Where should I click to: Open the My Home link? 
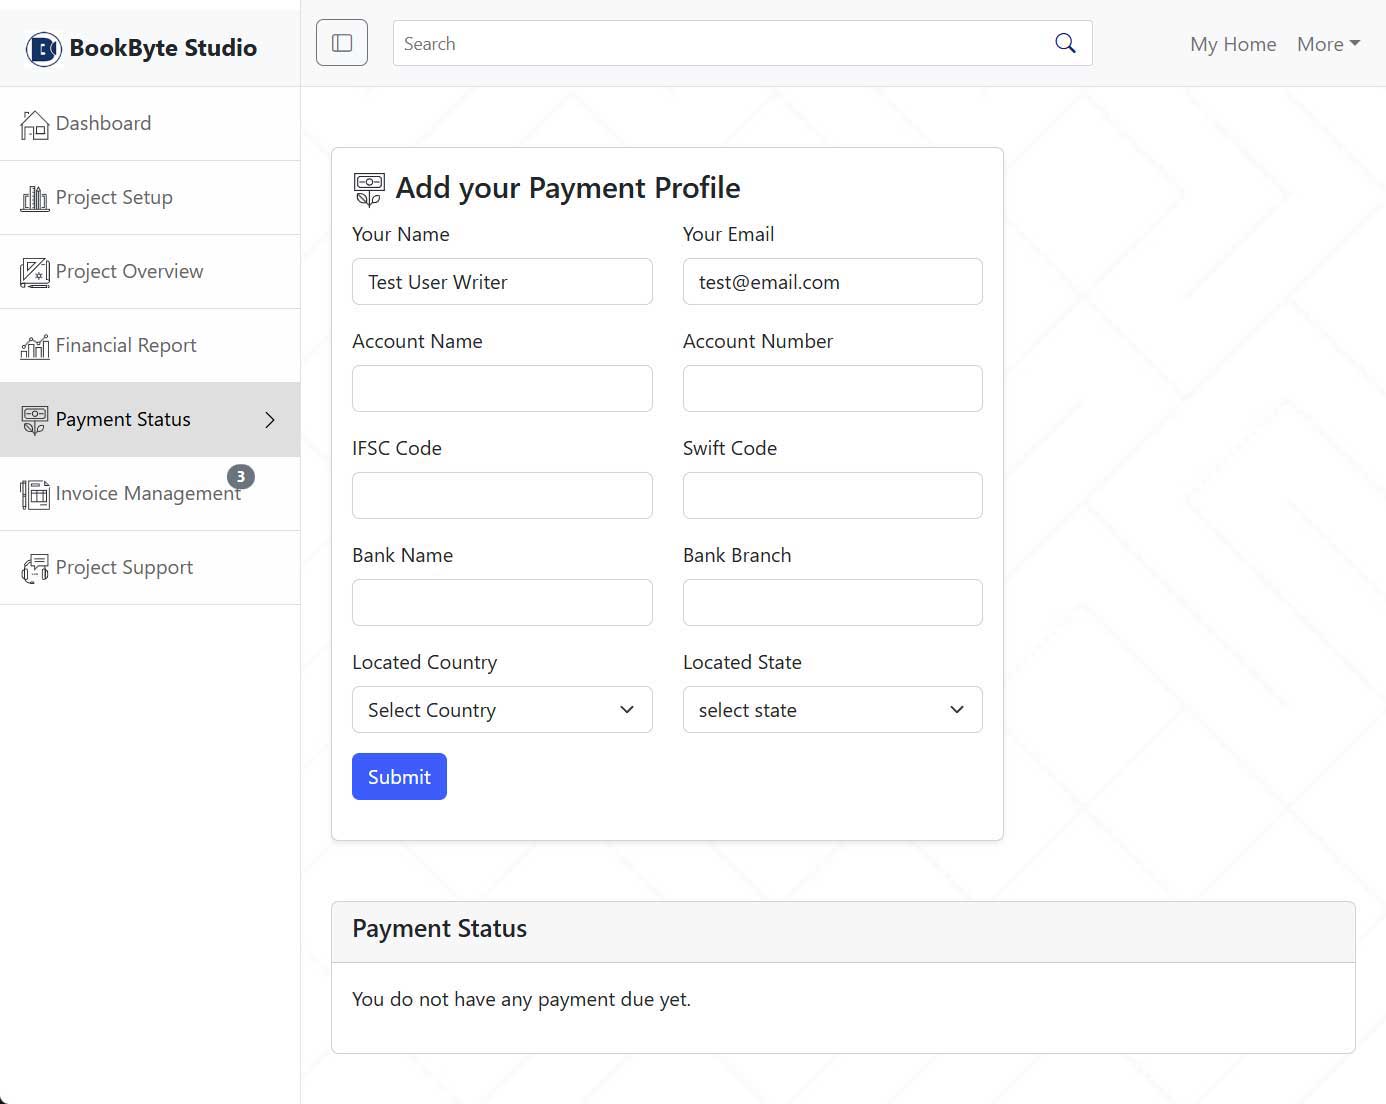[1233, 44]
